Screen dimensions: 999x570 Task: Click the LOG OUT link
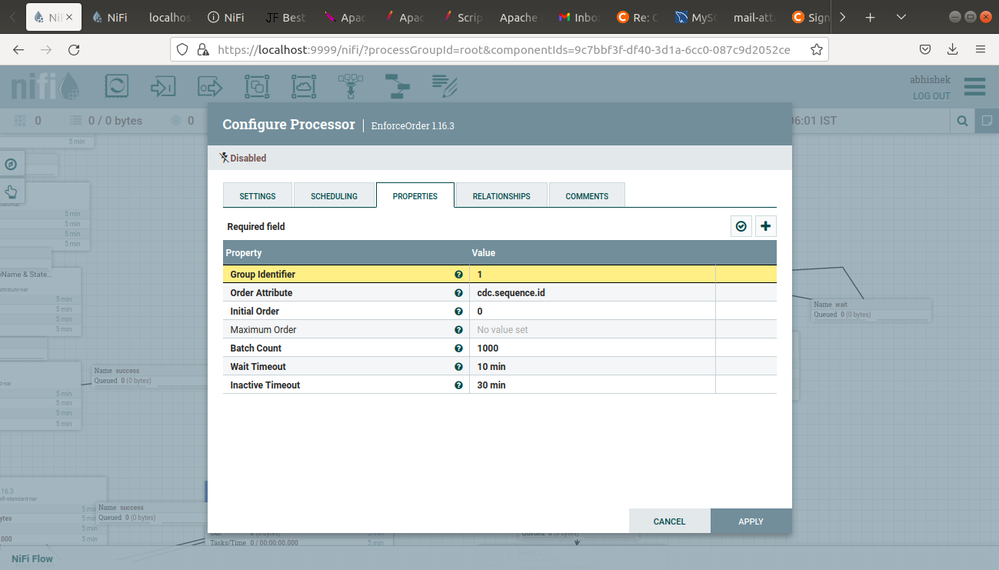coord(931,96)
